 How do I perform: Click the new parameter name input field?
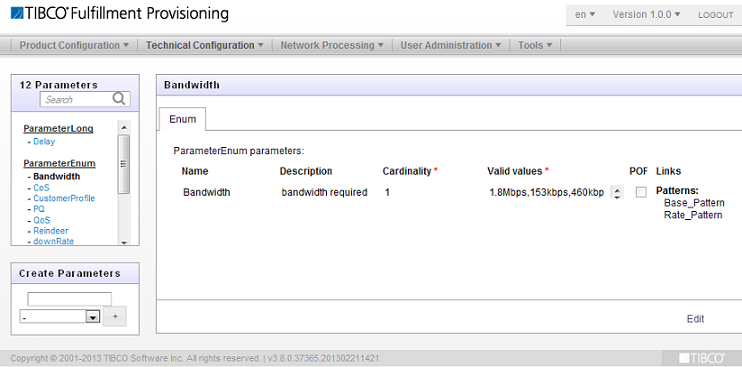click(70, 299)
